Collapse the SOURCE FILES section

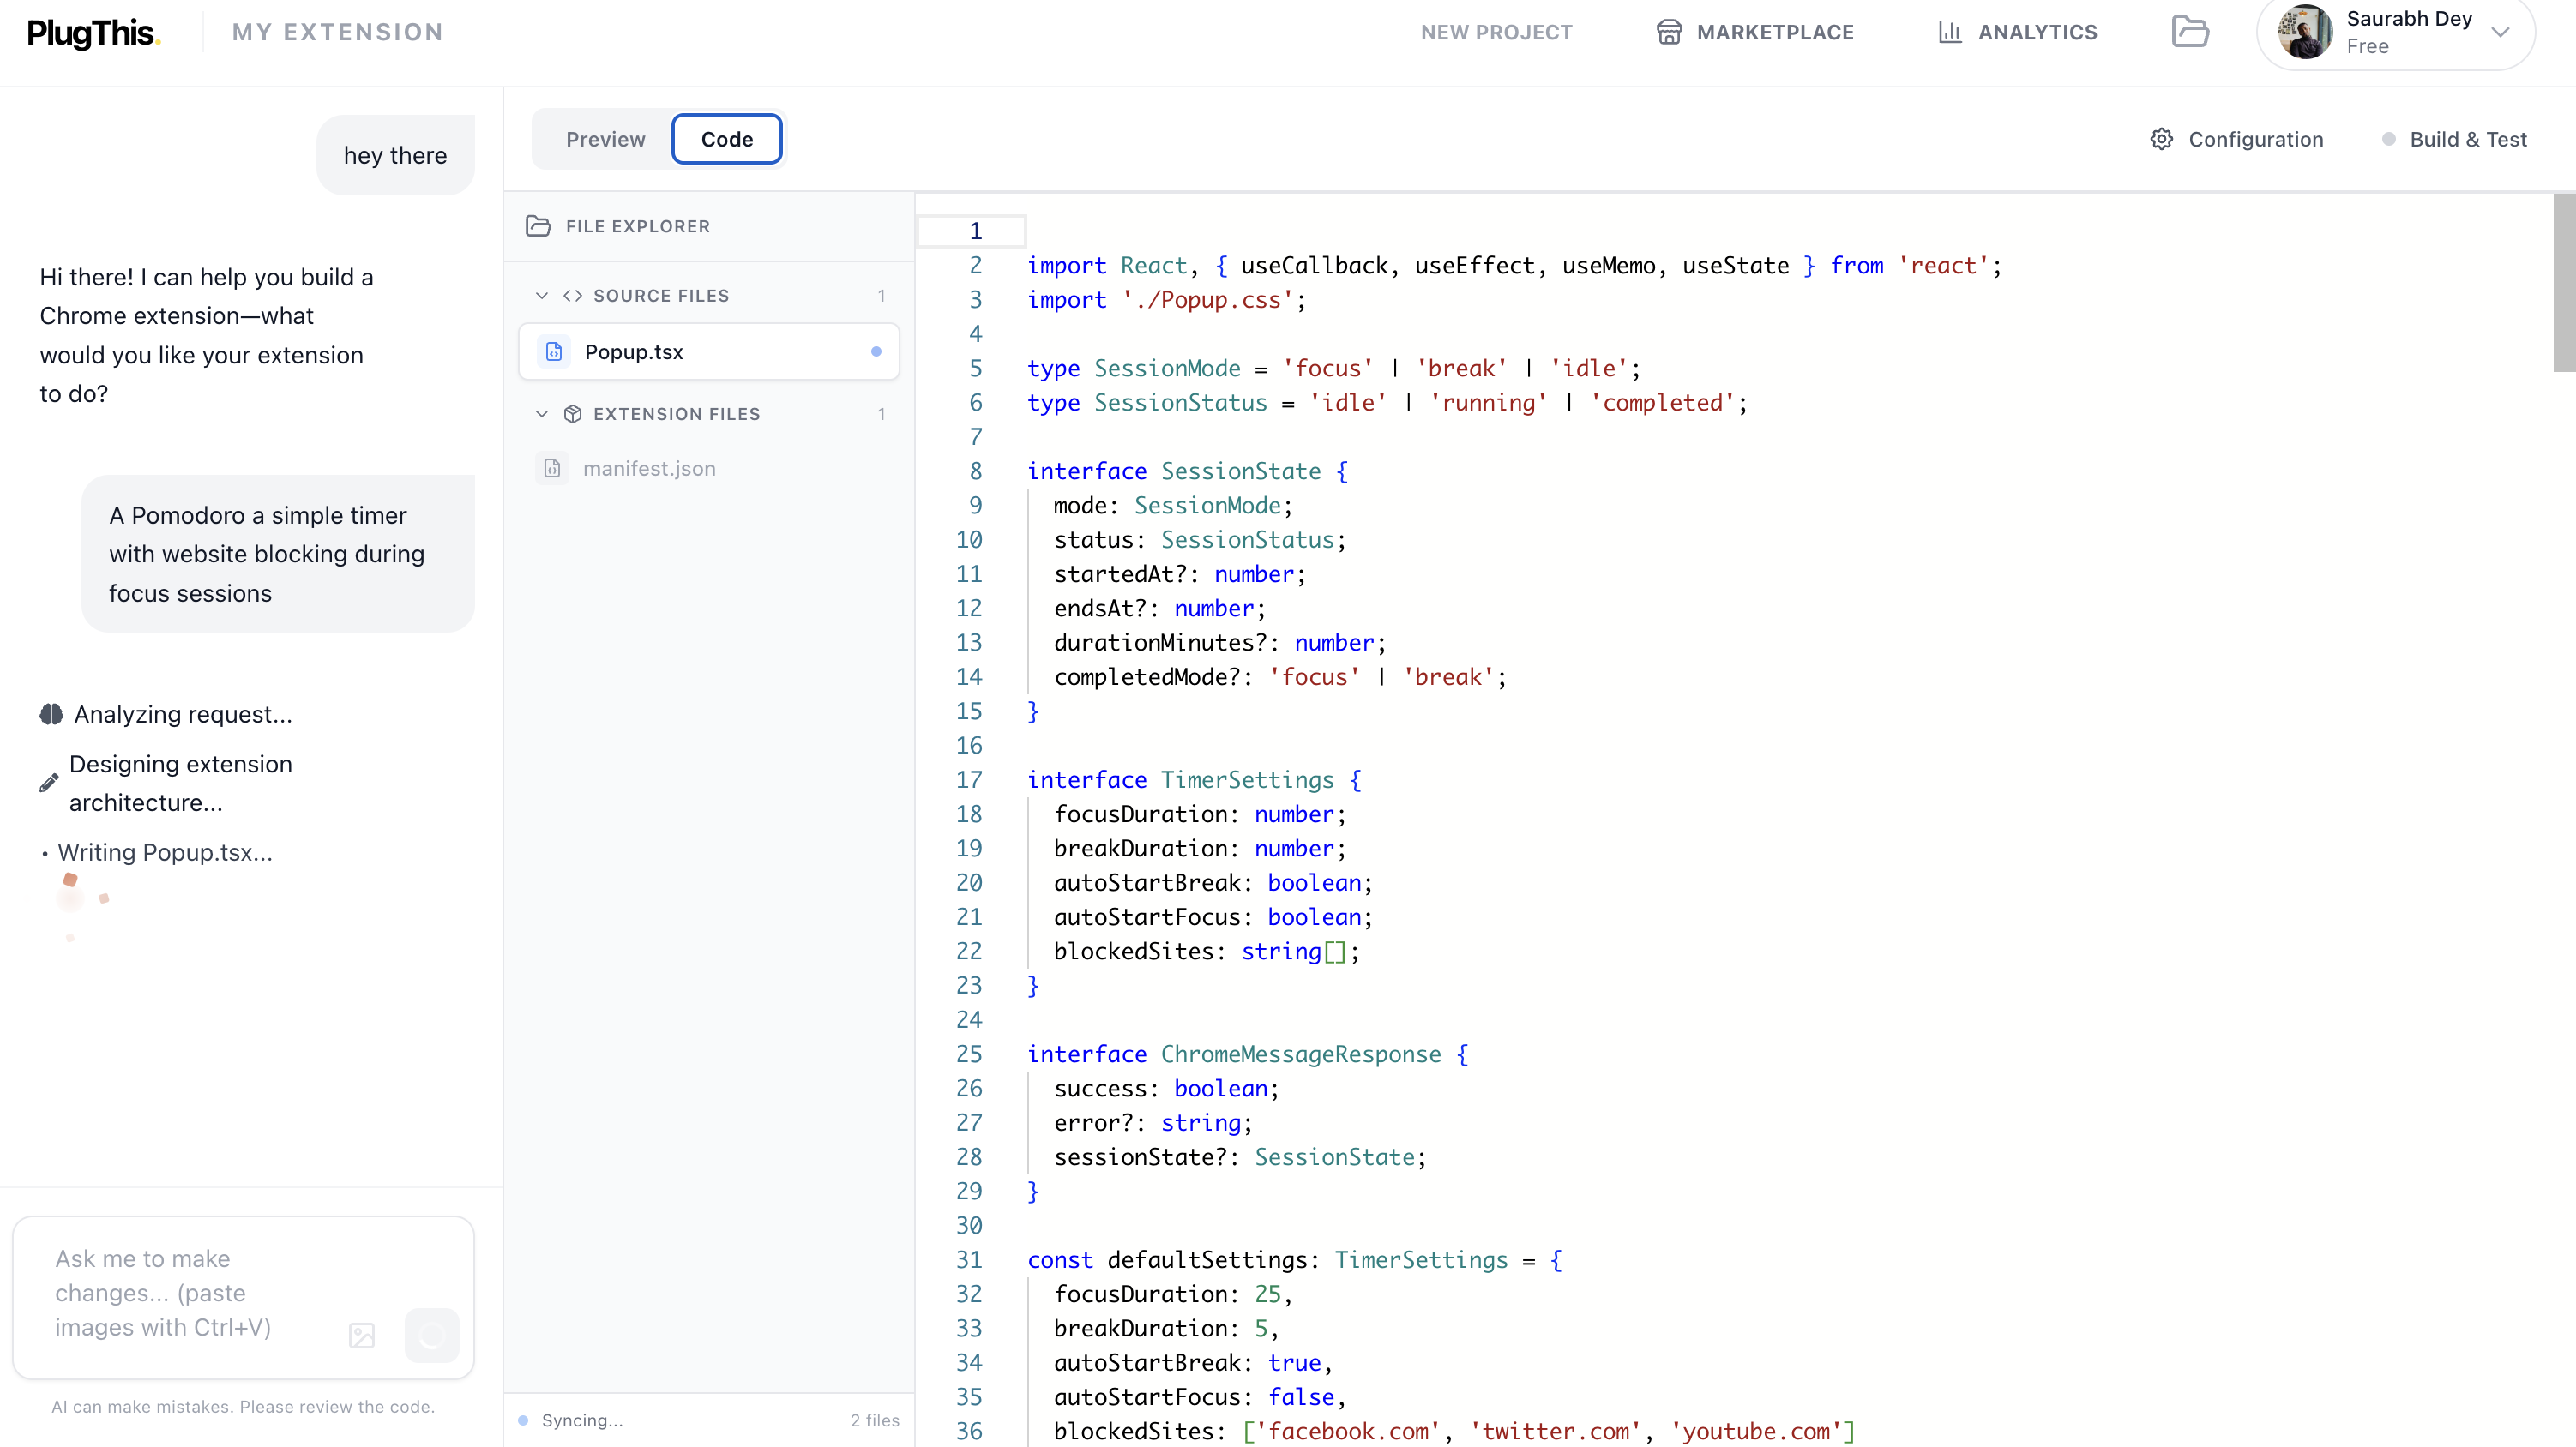pyautogui.click(x=541, y=295)
